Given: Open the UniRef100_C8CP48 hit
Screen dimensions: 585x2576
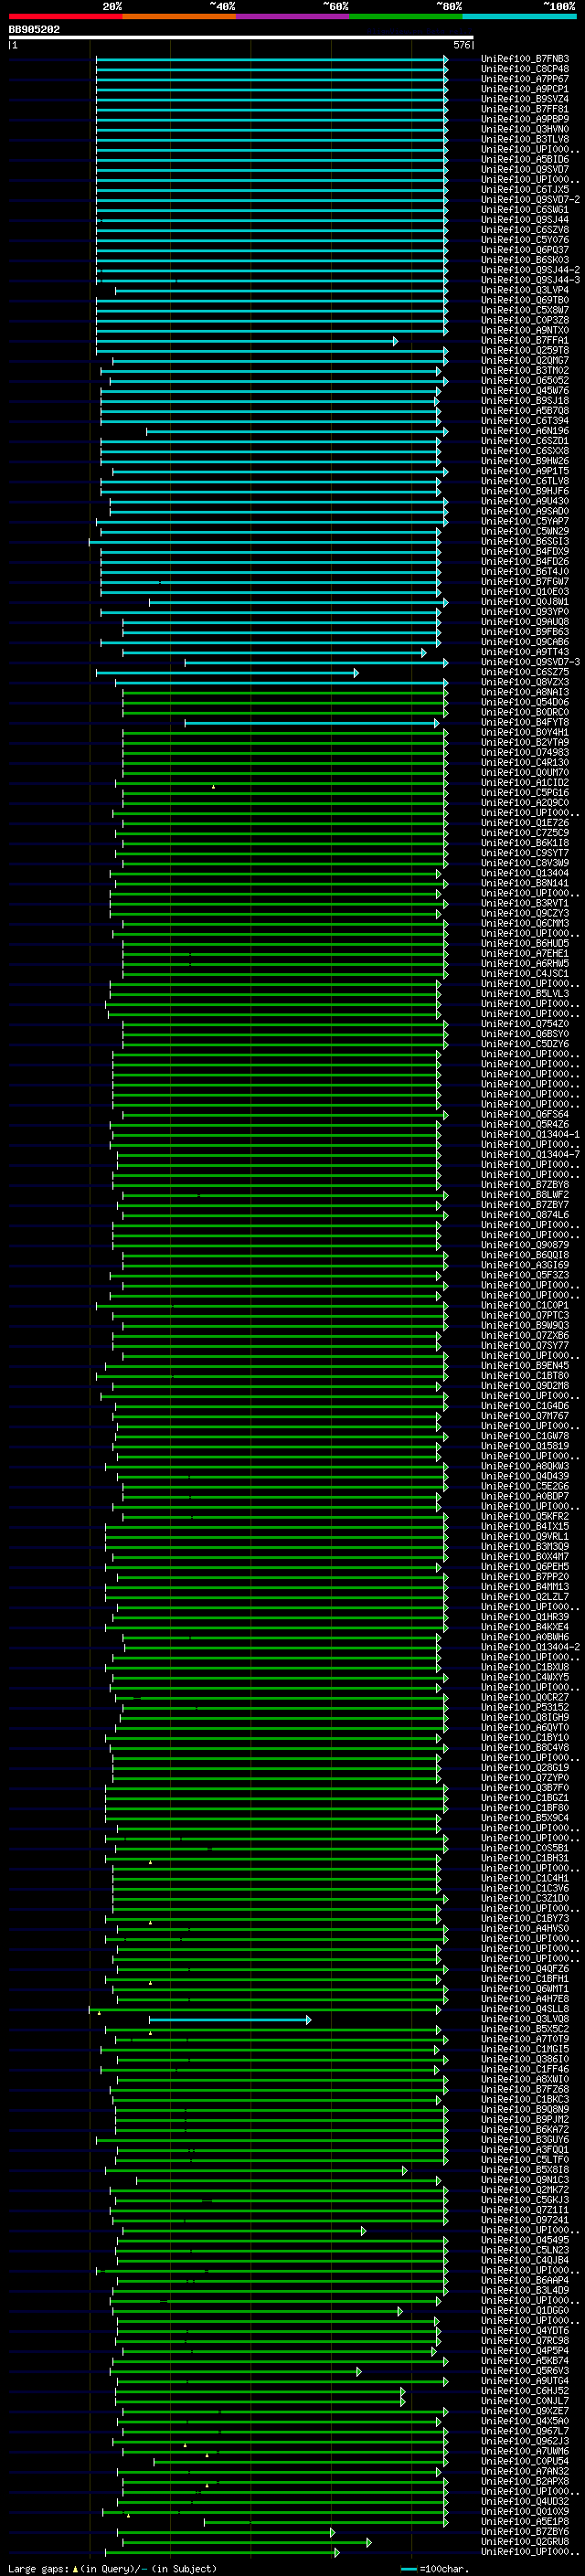Looking at the screenshot, I should [x=525, y=69].
